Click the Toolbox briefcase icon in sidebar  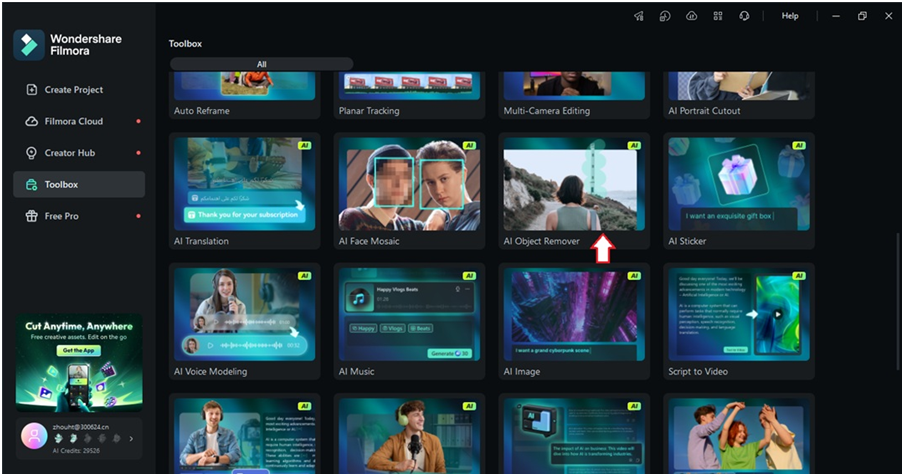[32, 184]
